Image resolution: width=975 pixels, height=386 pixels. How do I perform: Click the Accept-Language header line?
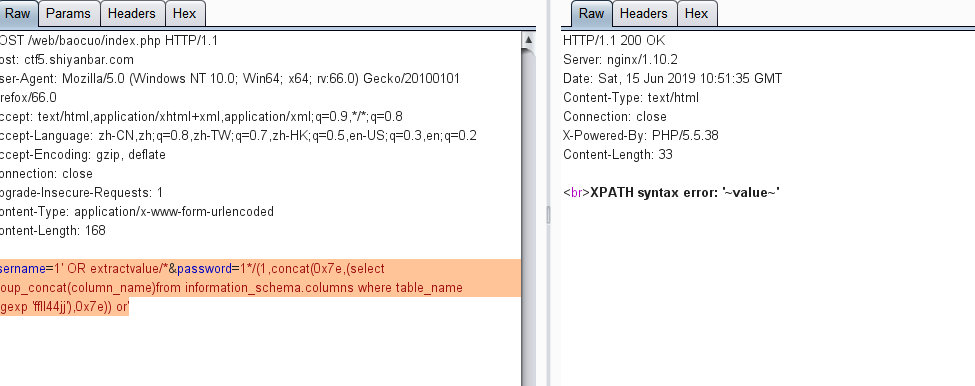[238, 136]
